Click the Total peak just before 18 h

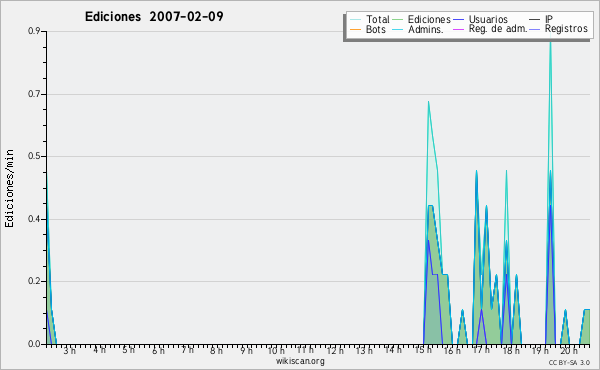point(506,172)
